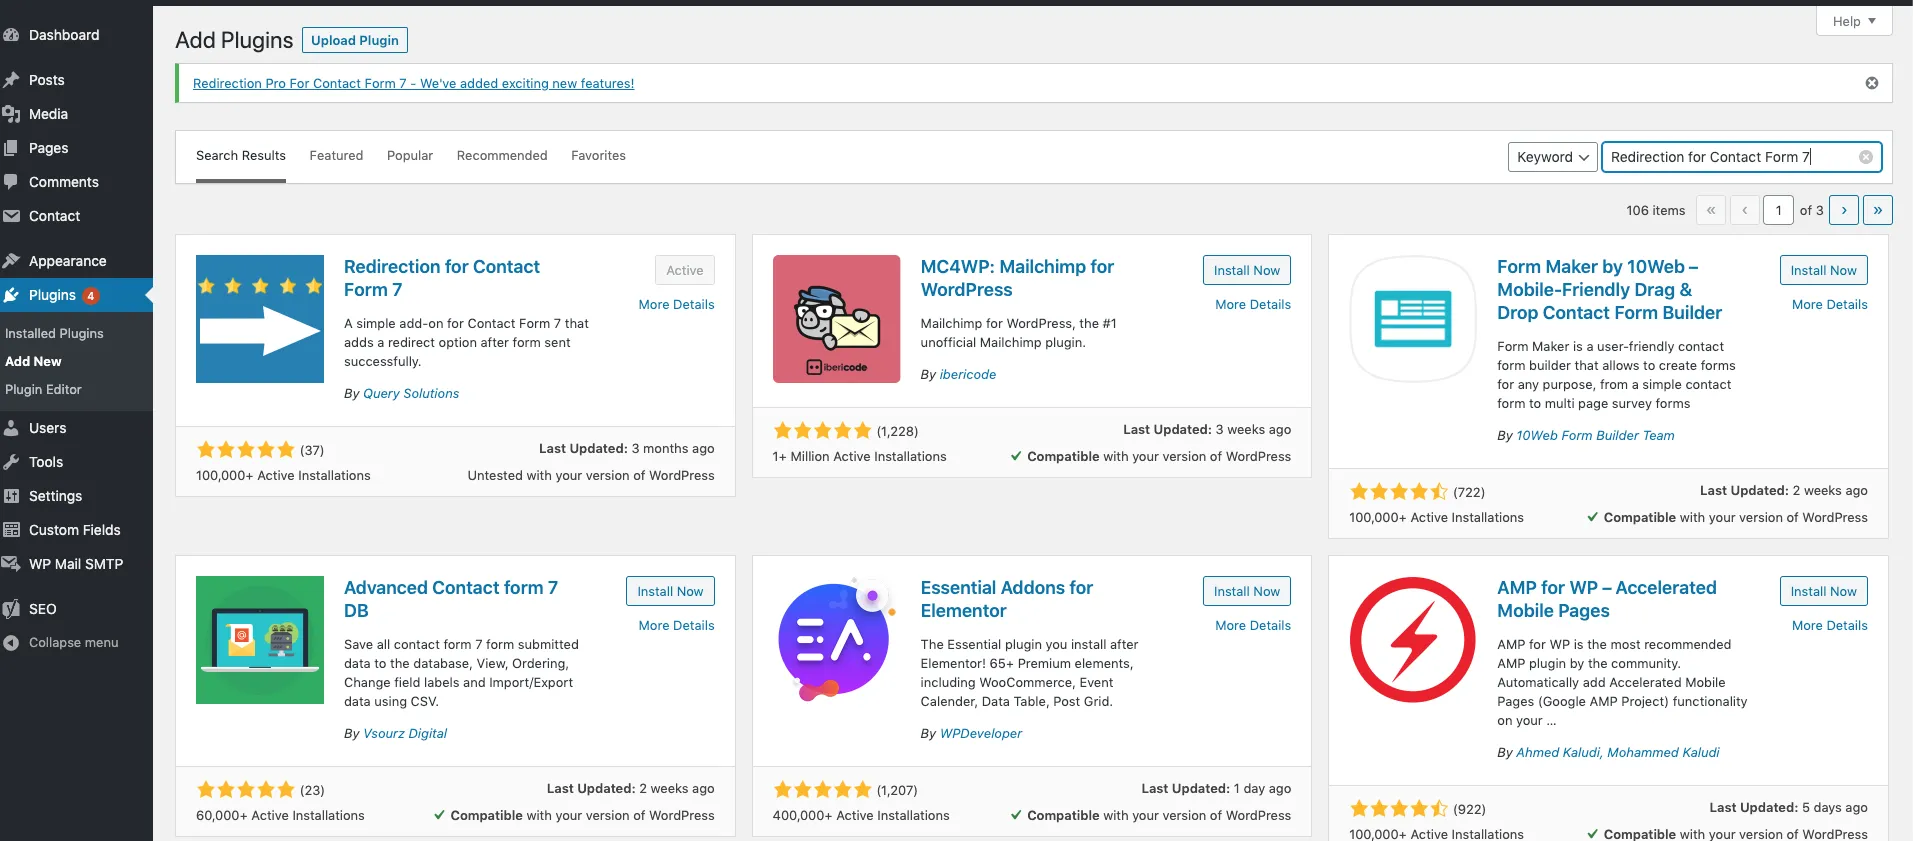This screenshot has width=1913, height=841.
Task: Open Essential Addons for Elementor thumbnail
Action: [x=837, y=640]
